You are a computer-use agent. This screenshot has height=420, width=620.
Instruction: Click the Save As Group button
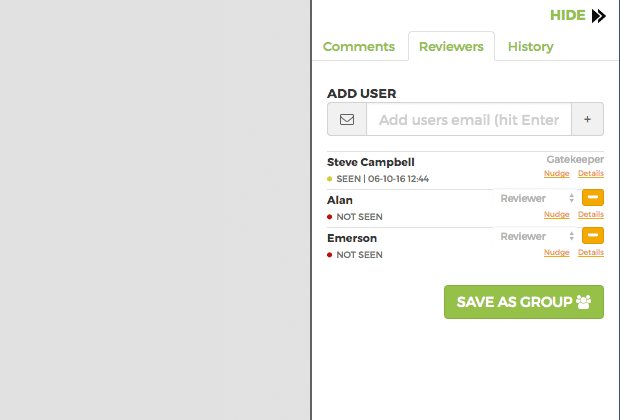pos(524,302)
